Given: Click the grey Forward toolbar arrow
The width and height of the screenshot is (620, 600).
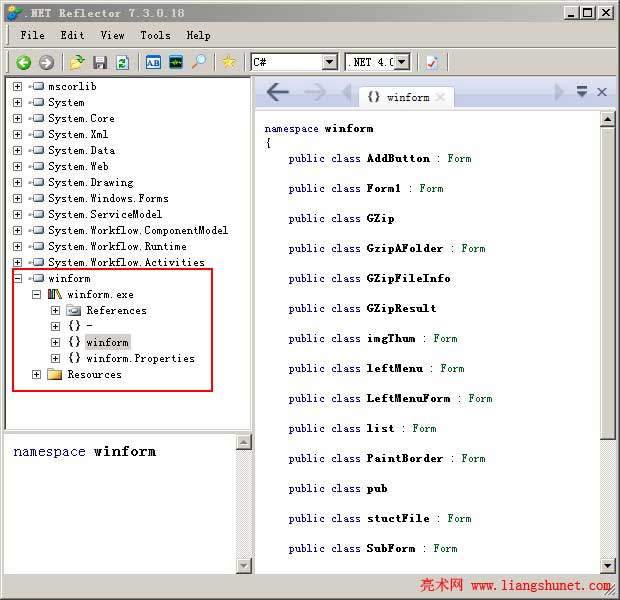Looking at the screenshot, I should [x=46, y=62].
